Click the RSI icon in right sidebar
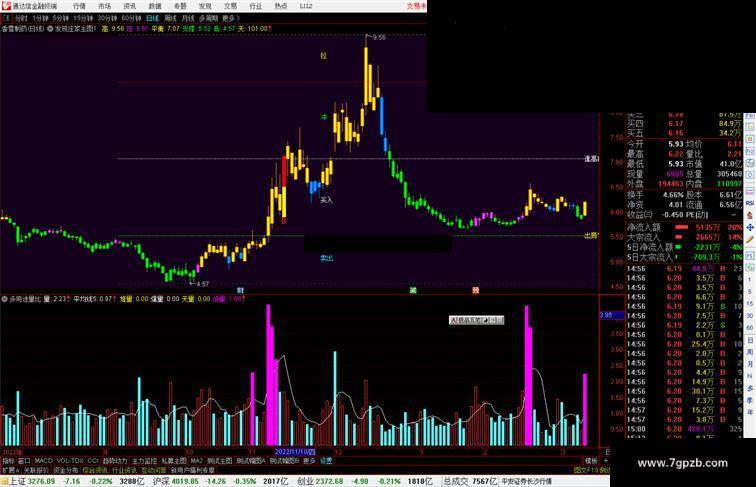Screen dimensions: 756x487 click(750, 203)
